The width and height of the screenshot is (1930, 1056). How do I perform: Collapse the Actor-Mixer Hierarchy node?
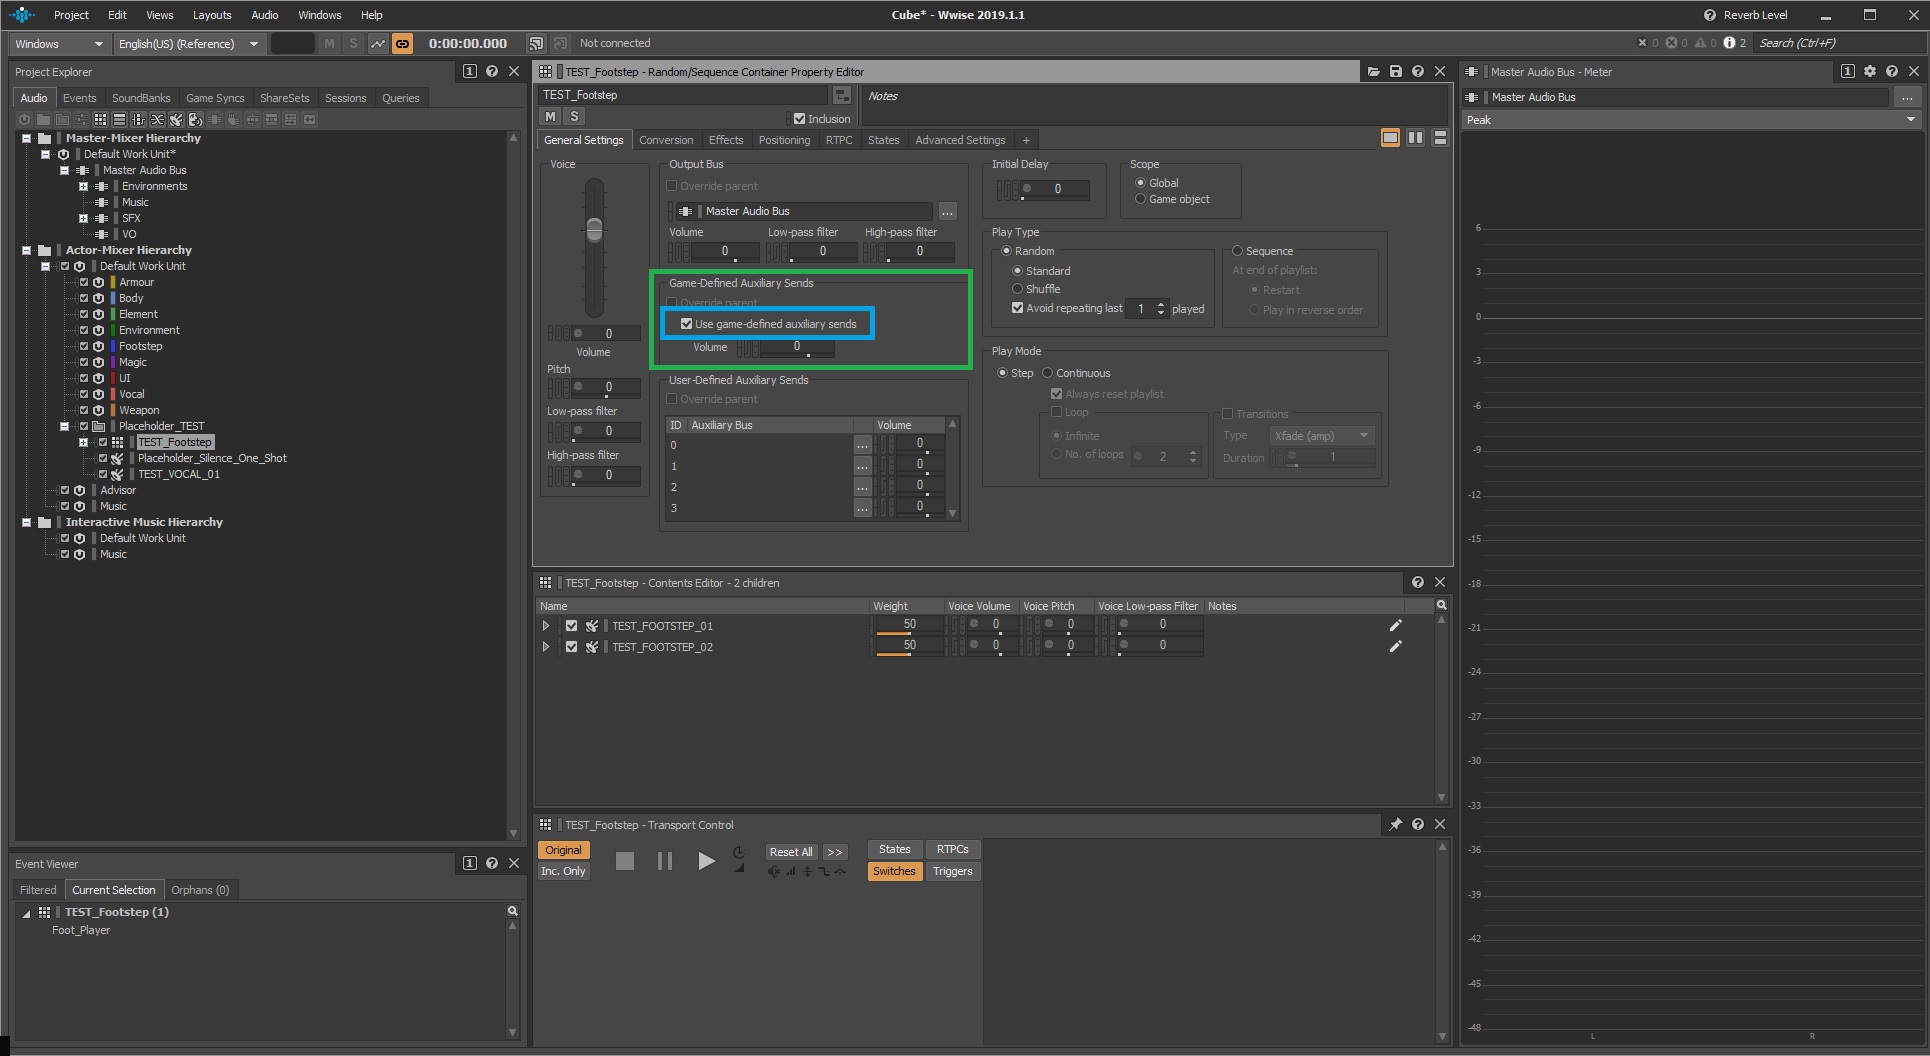pos(25,249)
